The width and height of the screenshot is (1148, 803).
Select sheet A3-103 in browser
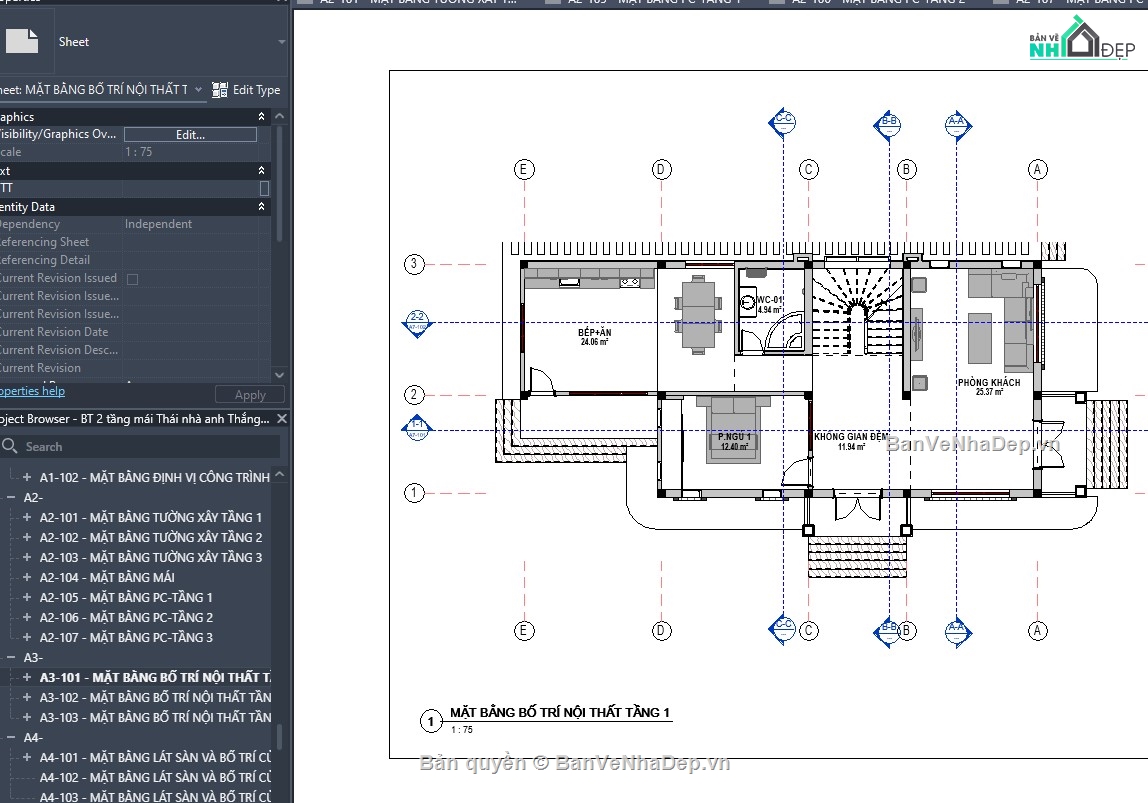[x=155, y=717]
